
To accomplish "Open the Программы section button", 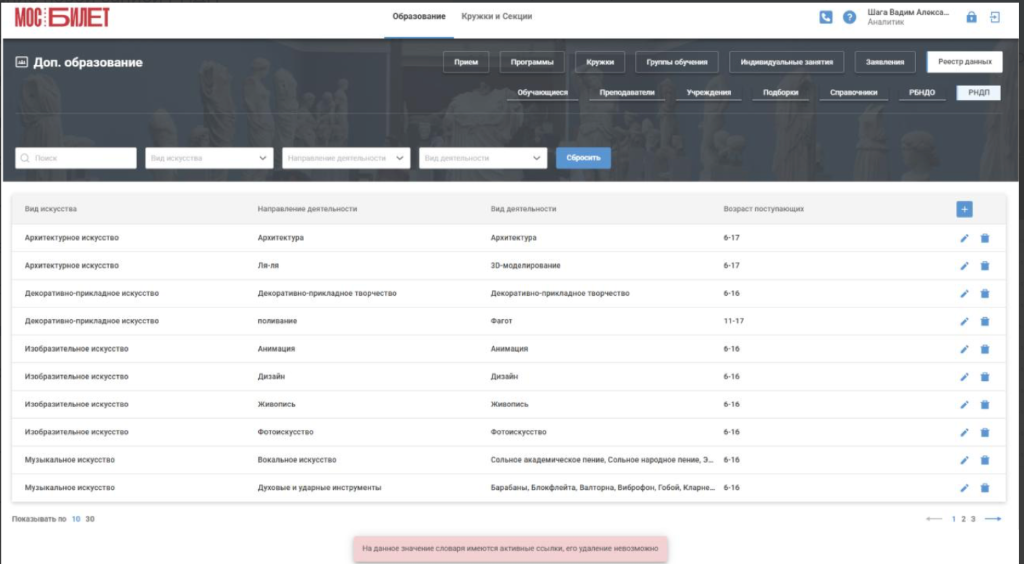I will pyautogui.click(x=532, y=62).
